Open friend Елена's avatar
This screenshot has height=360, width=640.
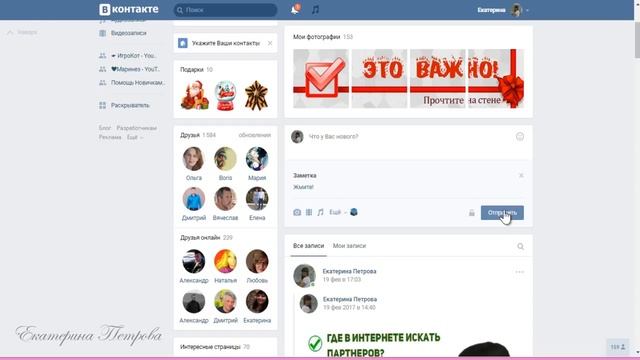click(257, 199)
